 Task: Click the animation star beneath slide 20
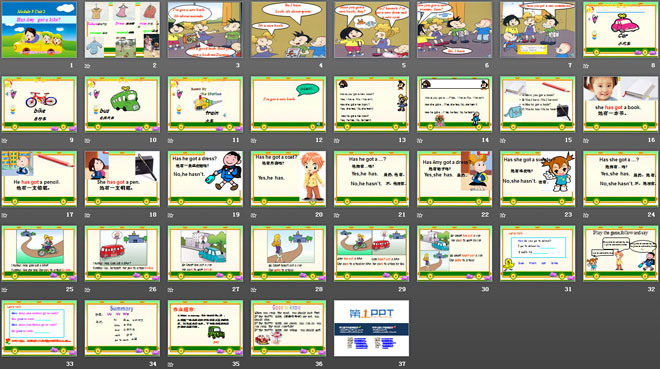[x=254, y=215]
